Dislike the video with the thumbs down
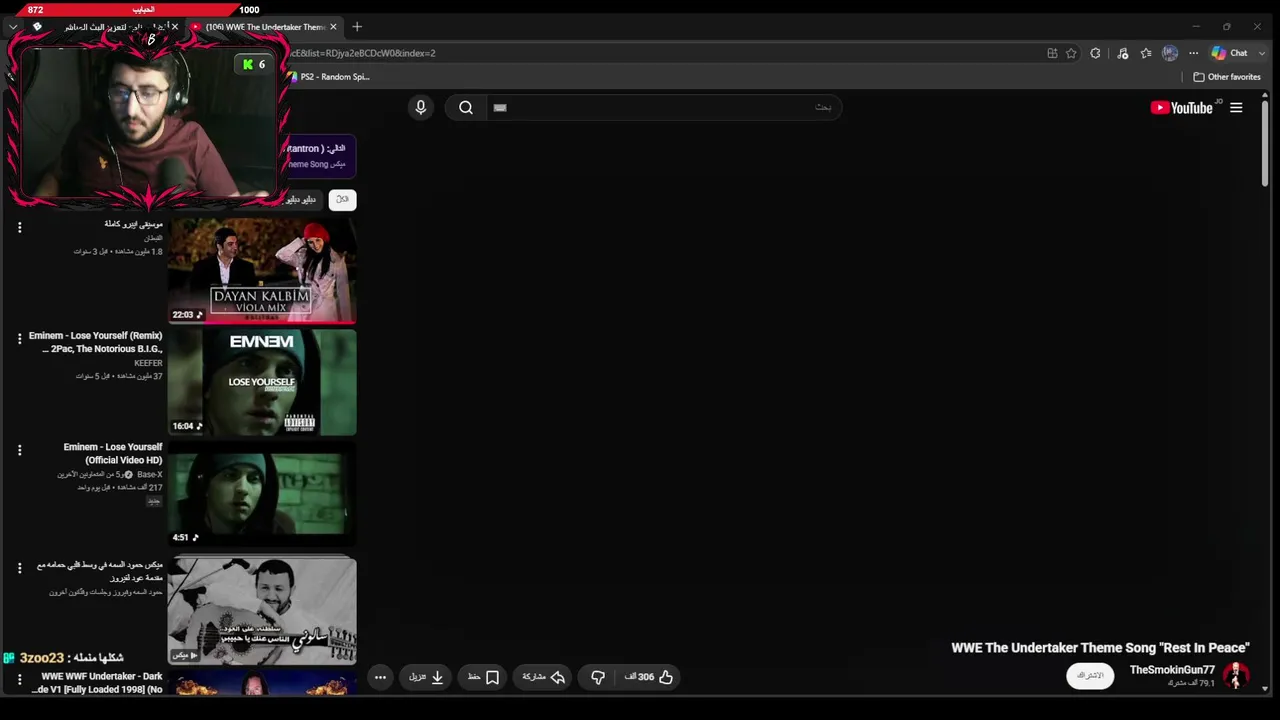Viewport: 1280px width, 720px height. point(598,677)
